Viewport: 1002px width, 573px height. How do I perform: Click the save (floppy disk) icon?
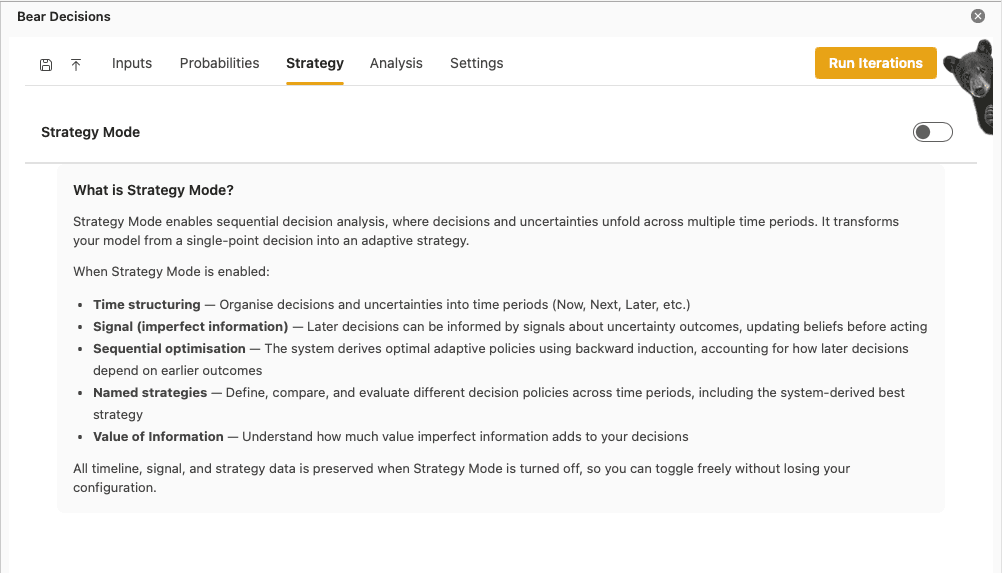coord(46,65)
